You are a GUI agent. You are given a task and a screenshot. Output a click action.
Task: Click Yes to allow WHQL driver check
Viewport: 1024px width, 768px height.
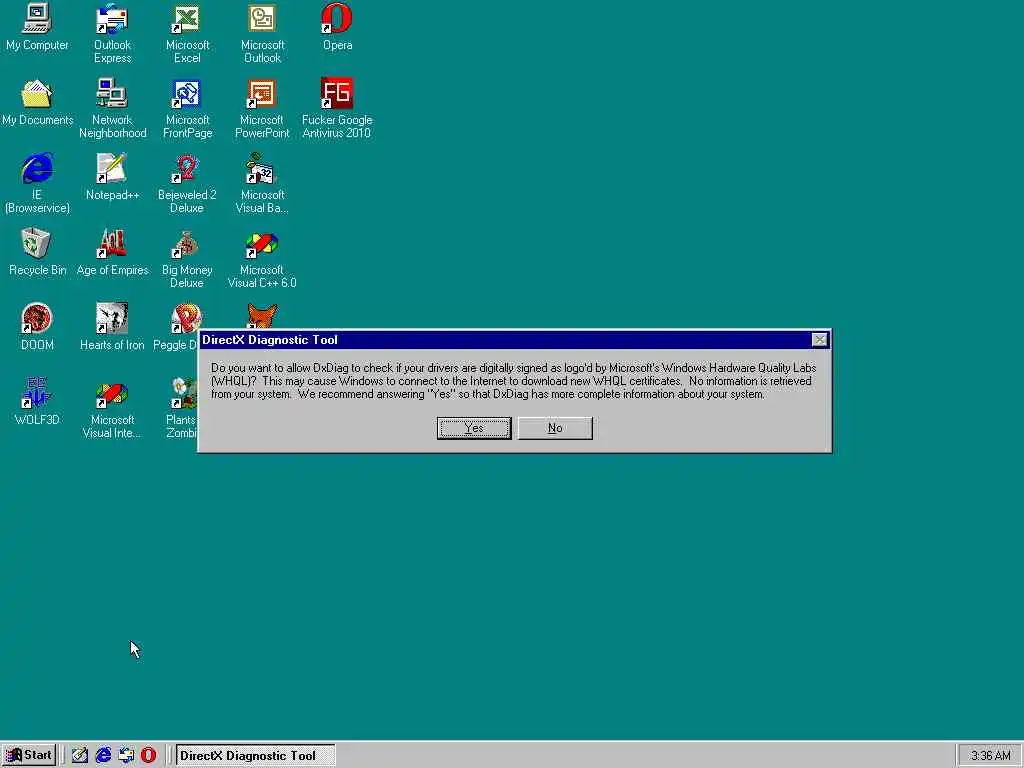(x=474, y=428)
